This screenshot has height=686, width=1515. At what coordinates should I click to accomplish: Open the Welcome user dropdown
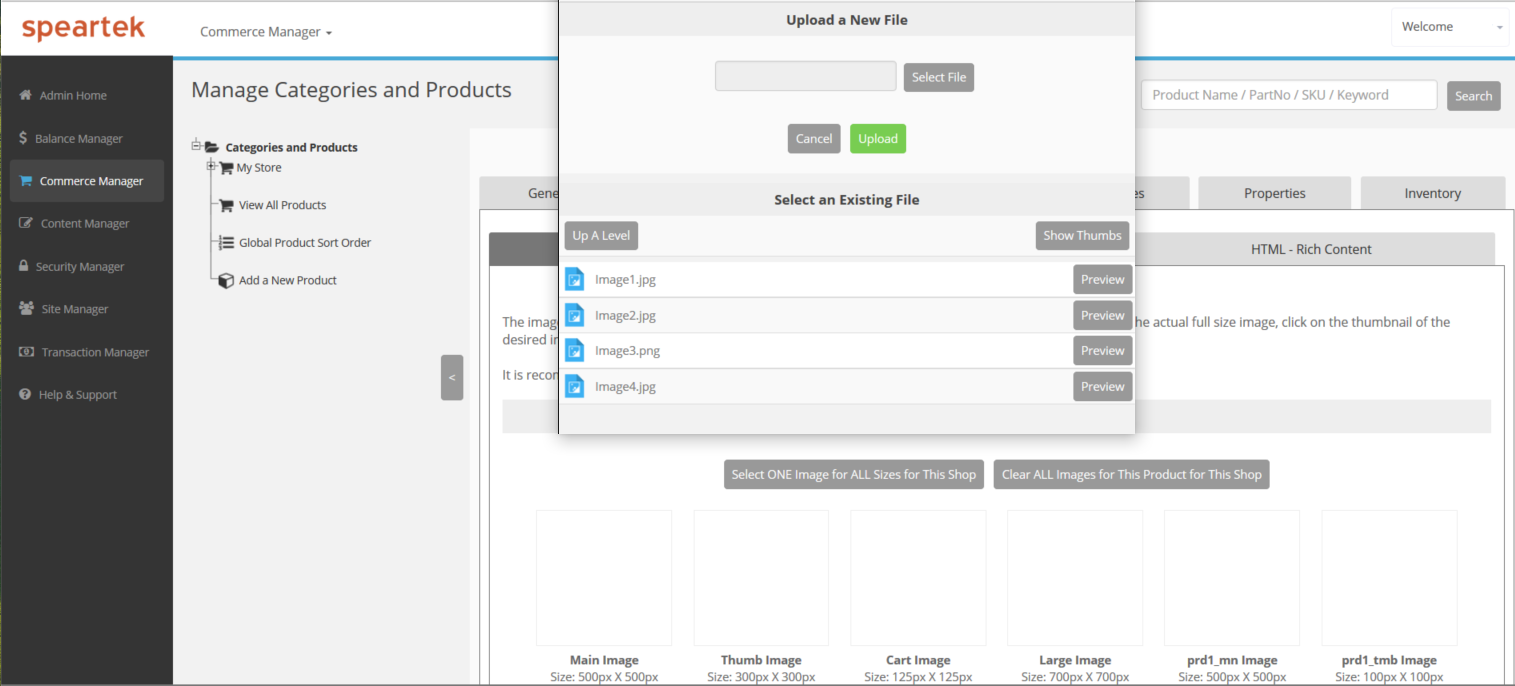pyautogui.click(x=1450, y=27)
